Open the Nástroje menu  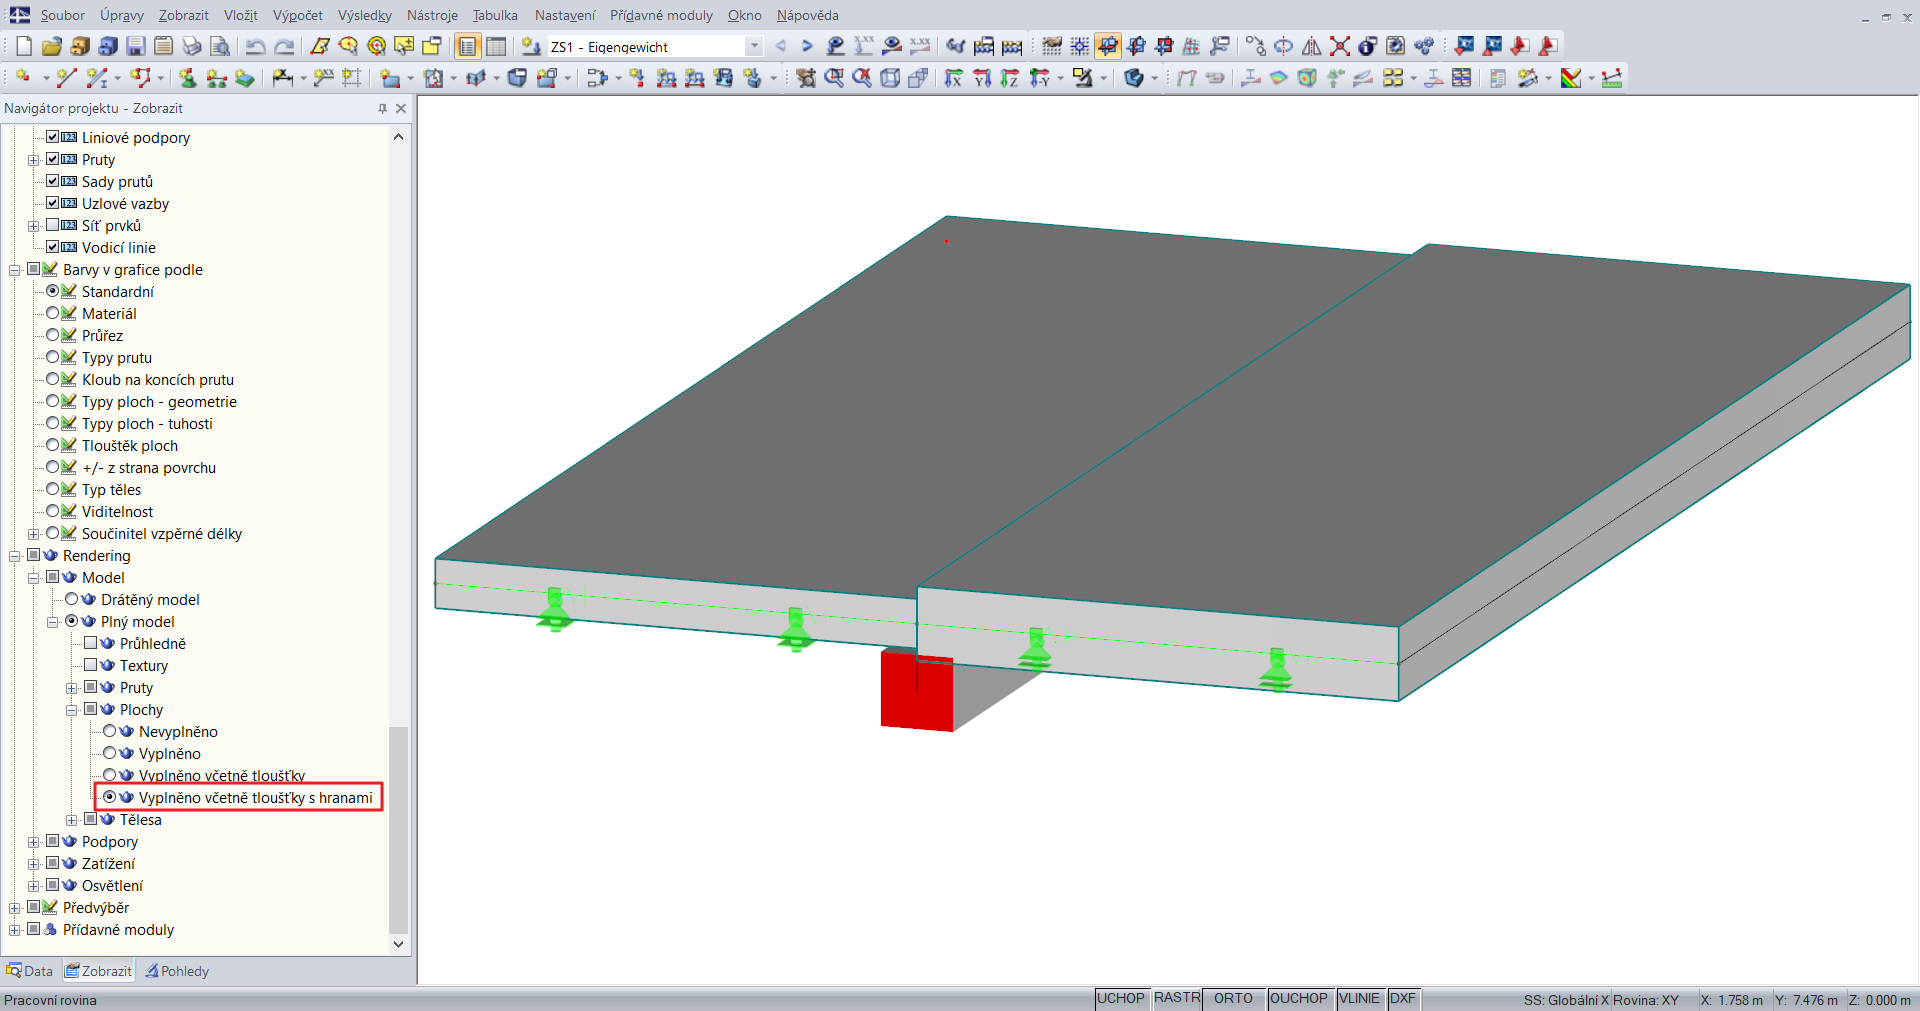point(432,15)
